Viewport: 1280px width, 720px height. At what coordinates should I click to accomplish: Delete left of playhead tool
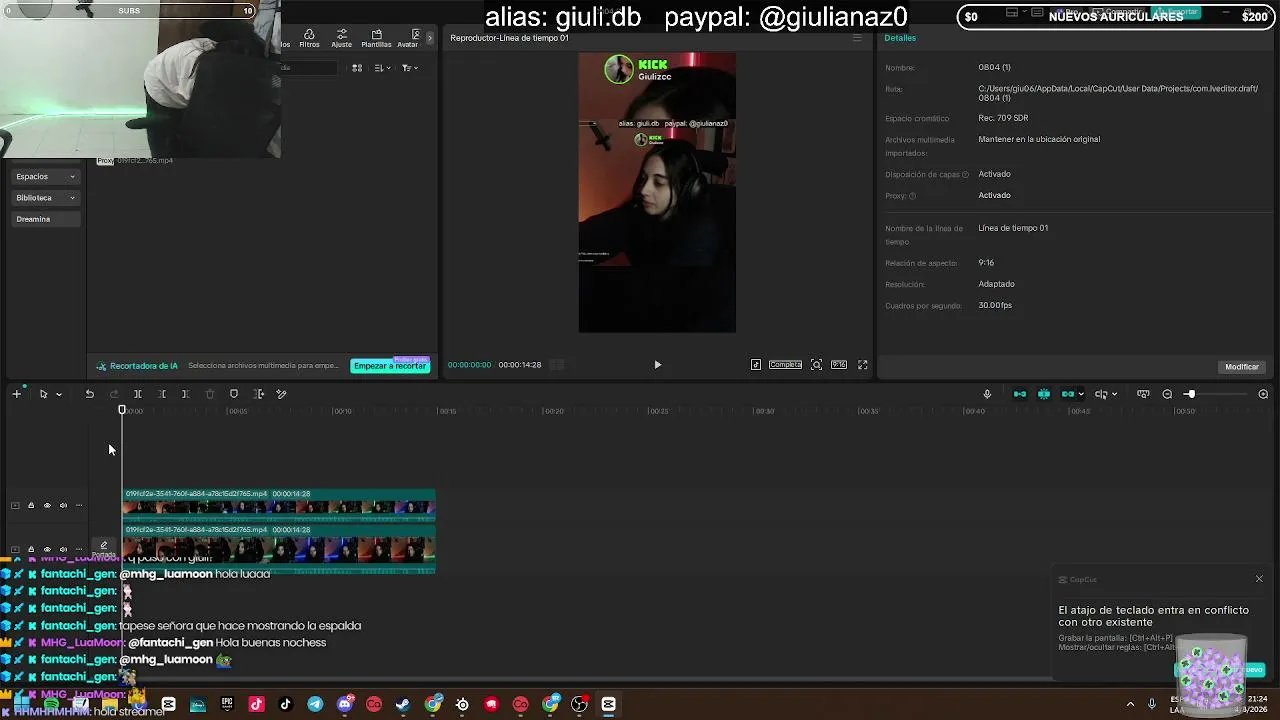pos(162,394)
